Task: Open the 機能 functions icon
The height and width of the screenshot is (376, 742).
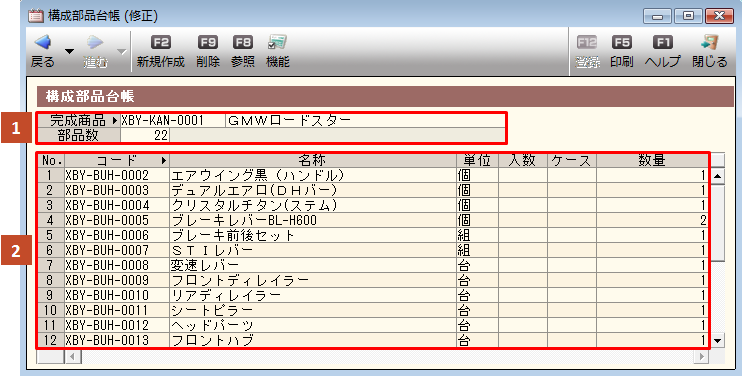Action: pos(277,43)
